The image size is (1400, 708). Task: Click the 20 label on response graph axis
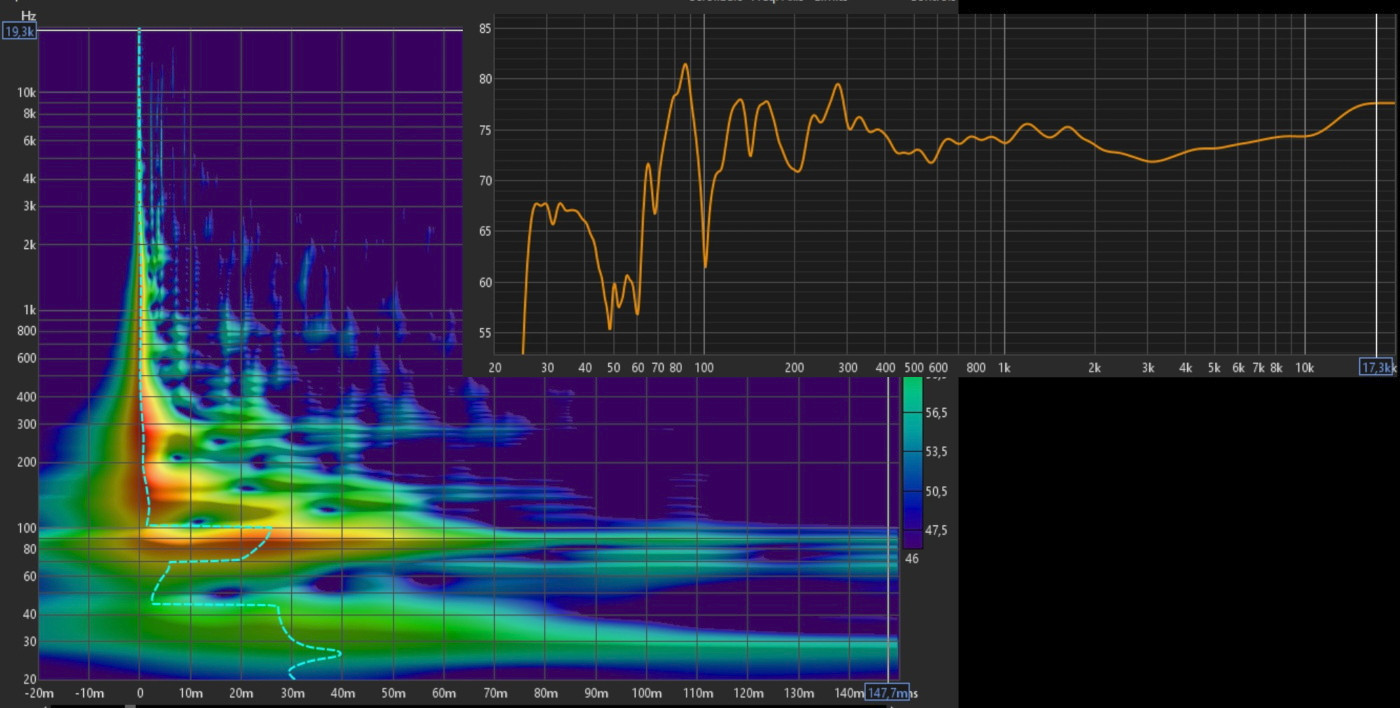pos(494,368)
